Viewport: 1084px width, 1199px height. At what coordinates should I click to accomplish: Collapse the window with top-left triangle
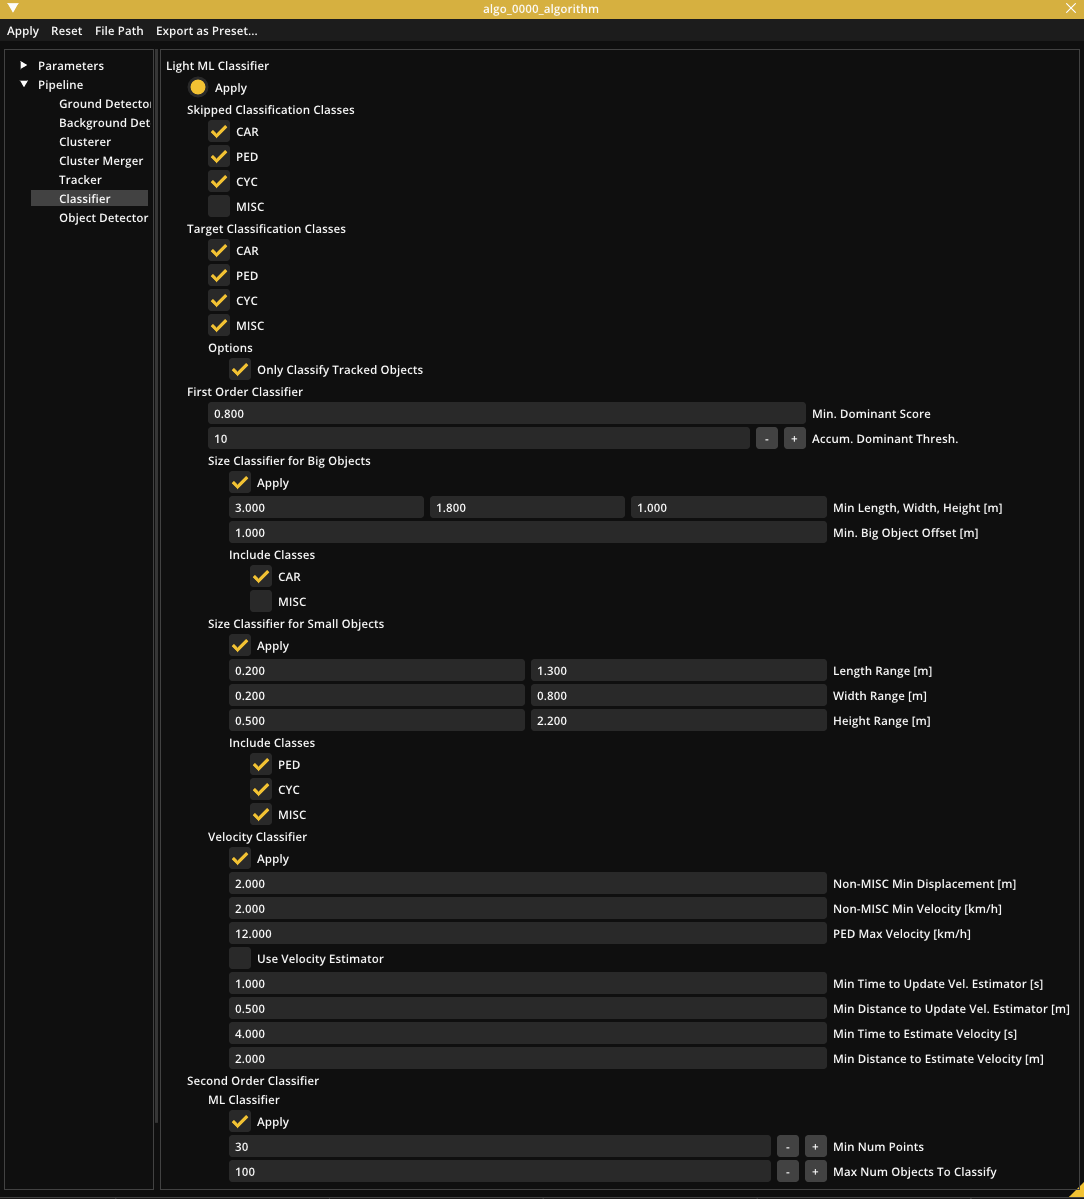[x=13, y=9]
